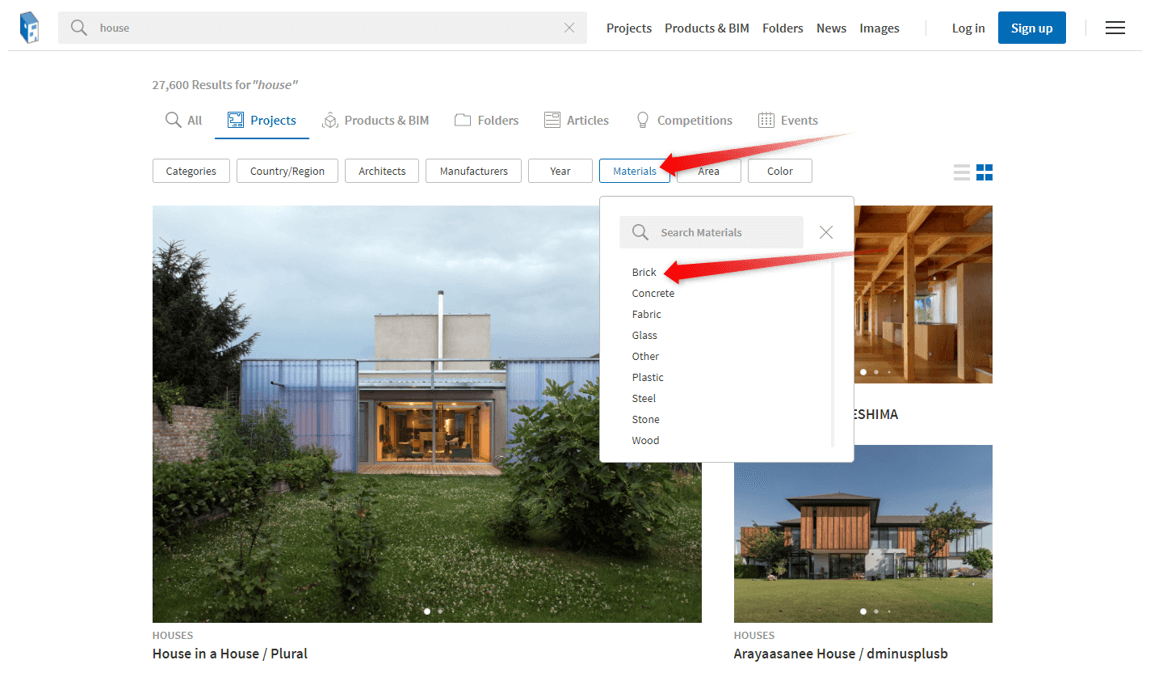This screenshot has height=681, width=1162.
Task: Expand the Year filter dropdown
Action: tap(560, 171)
